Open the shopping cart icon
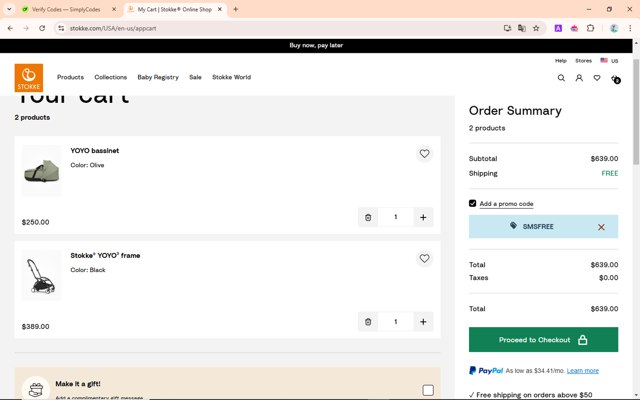 click(616, 78)
